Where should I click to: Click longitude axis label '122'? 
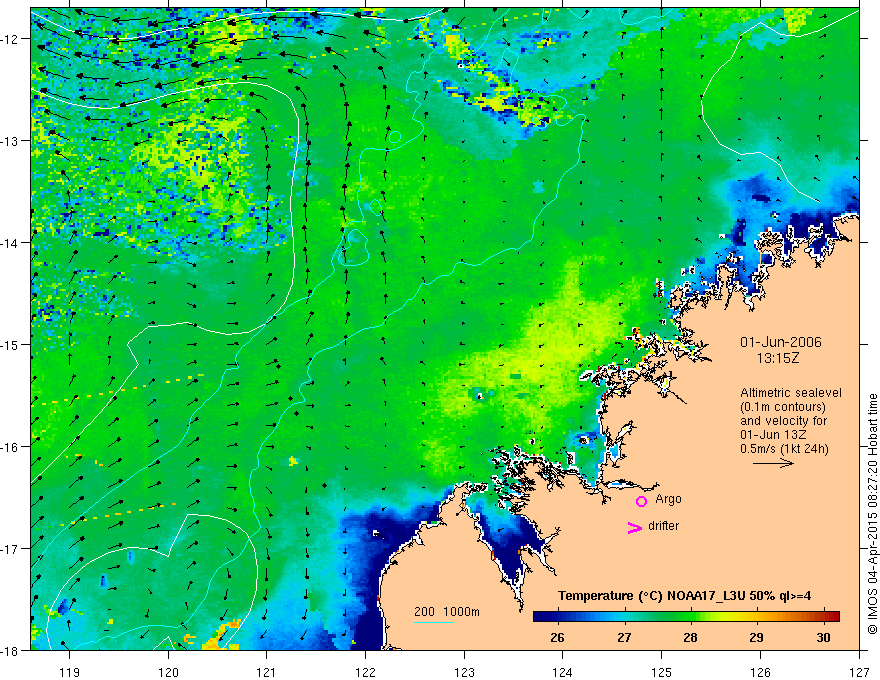click(365, 672)
